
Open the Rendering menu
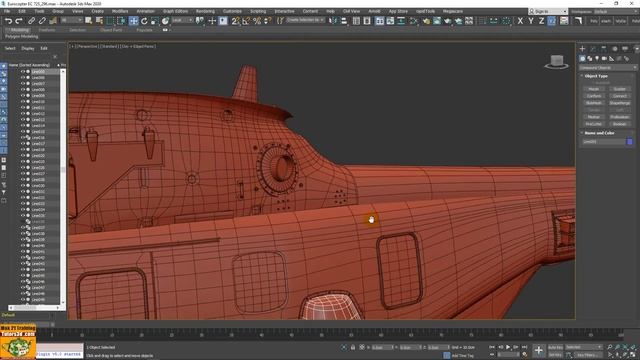(205, 11)
